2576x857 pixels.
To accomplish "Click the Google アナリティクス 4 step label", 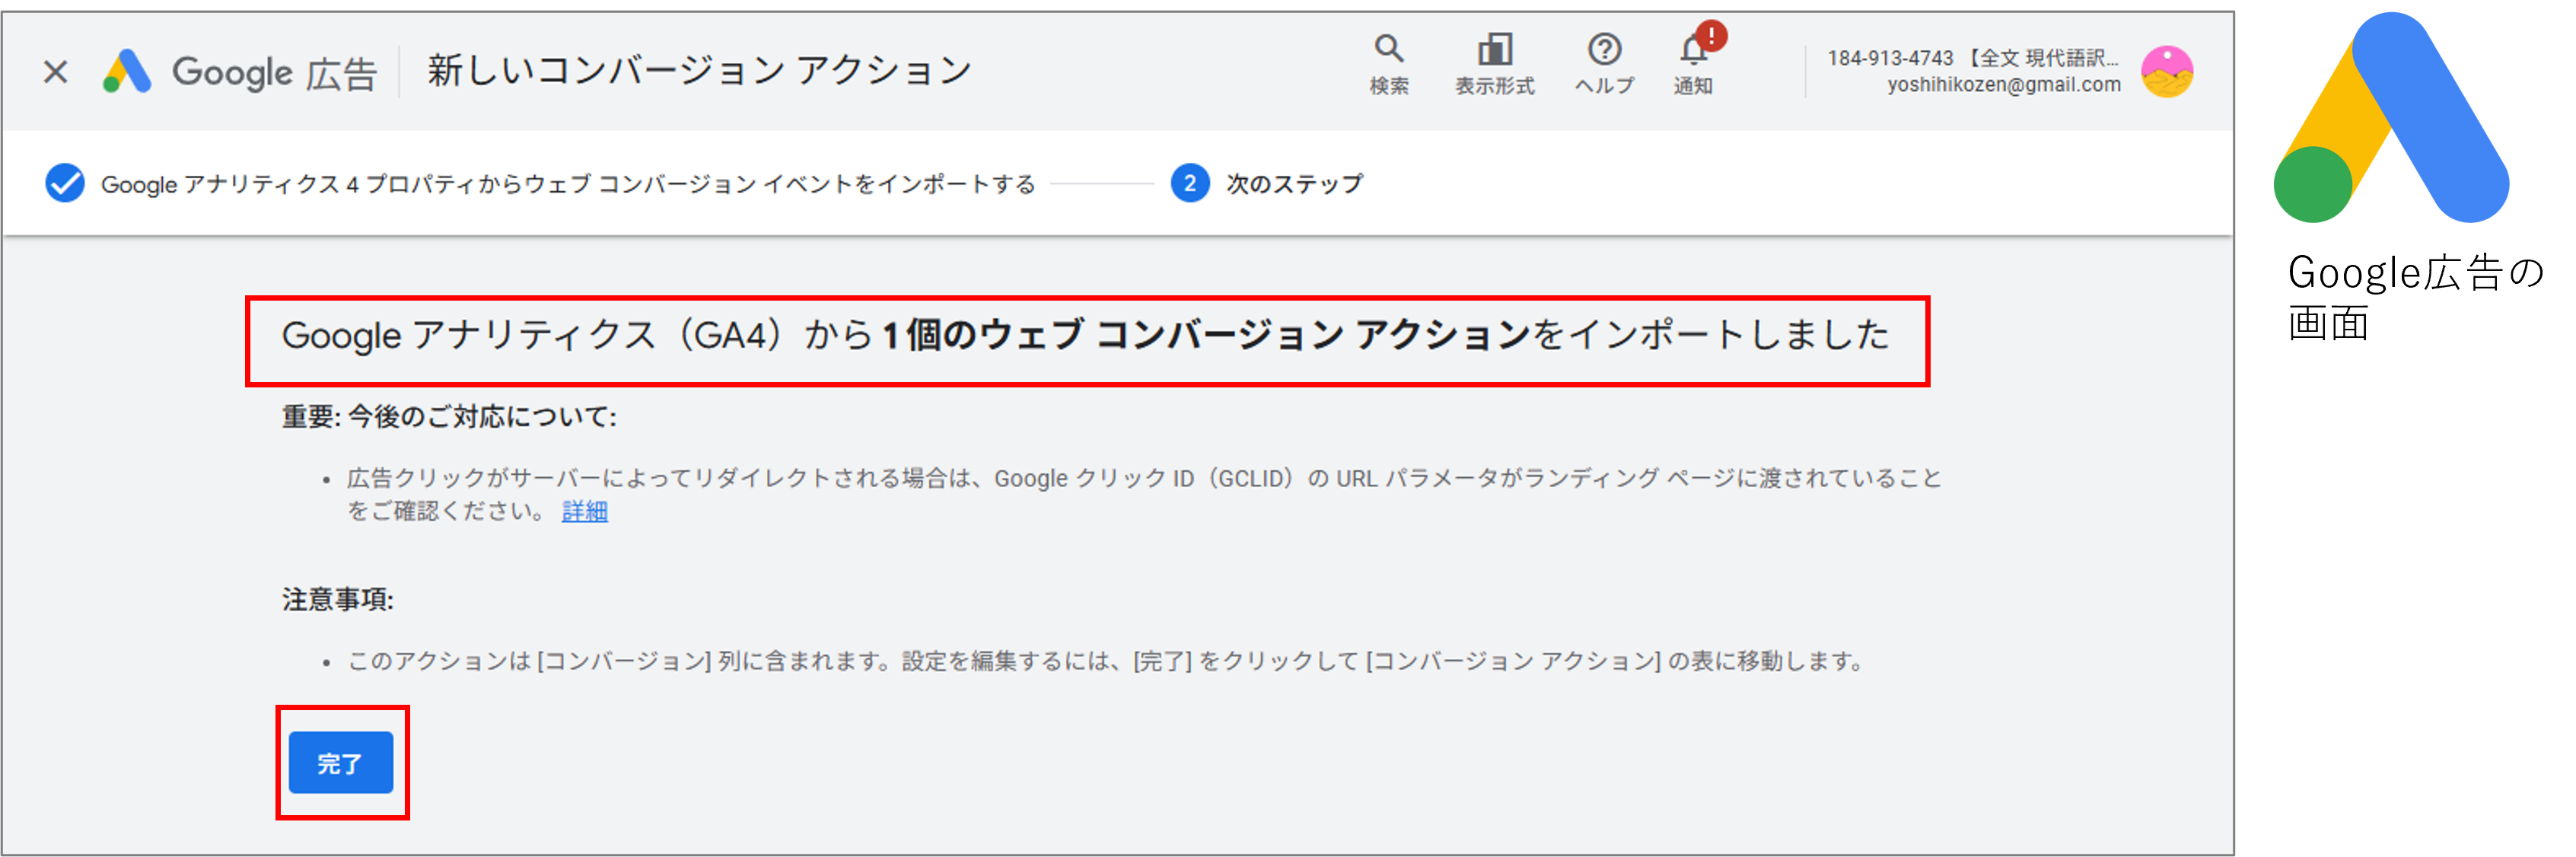I will [568, 184].
